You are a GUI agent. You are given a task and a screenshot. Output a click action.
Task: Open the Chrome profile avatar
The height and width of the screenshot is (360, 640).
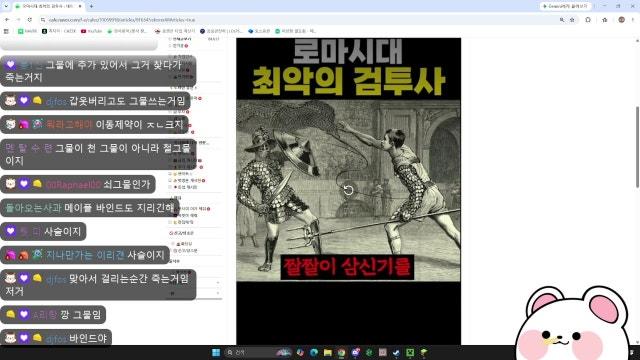point(621,20)
